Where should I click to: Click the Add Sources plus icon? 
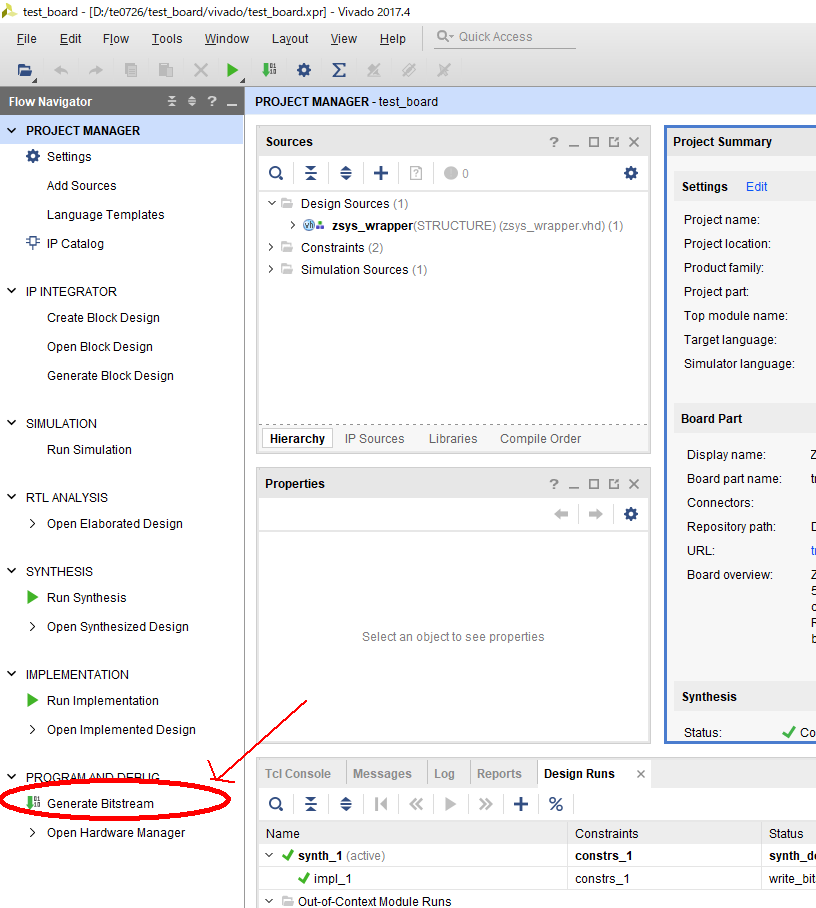(381, 173)
